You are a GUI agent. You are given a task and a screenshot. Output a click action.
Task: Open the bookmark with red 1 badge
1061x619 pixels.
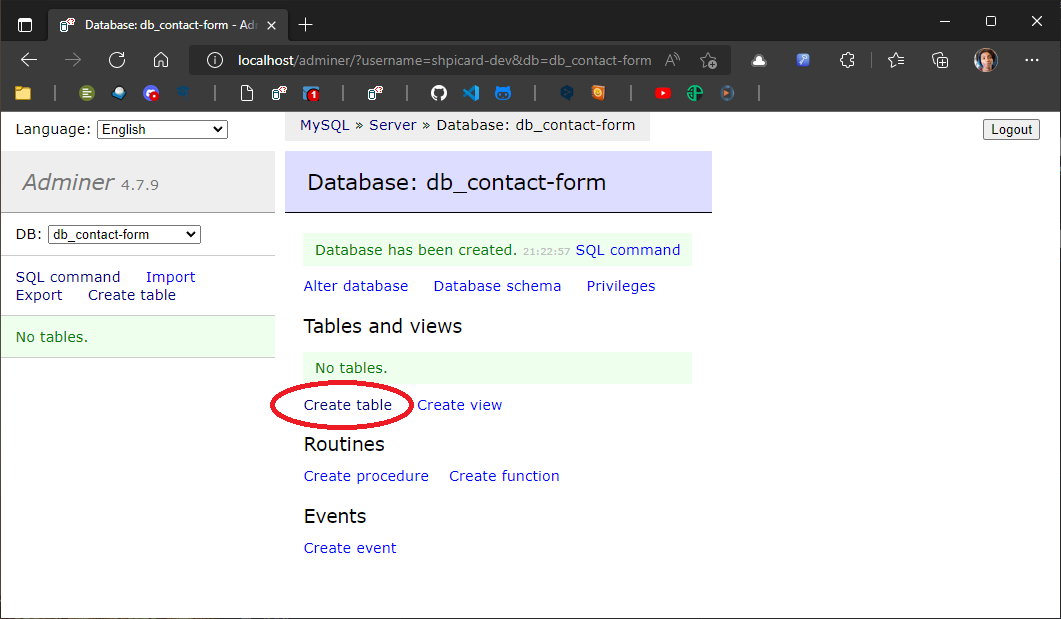[x=311, y=93]
